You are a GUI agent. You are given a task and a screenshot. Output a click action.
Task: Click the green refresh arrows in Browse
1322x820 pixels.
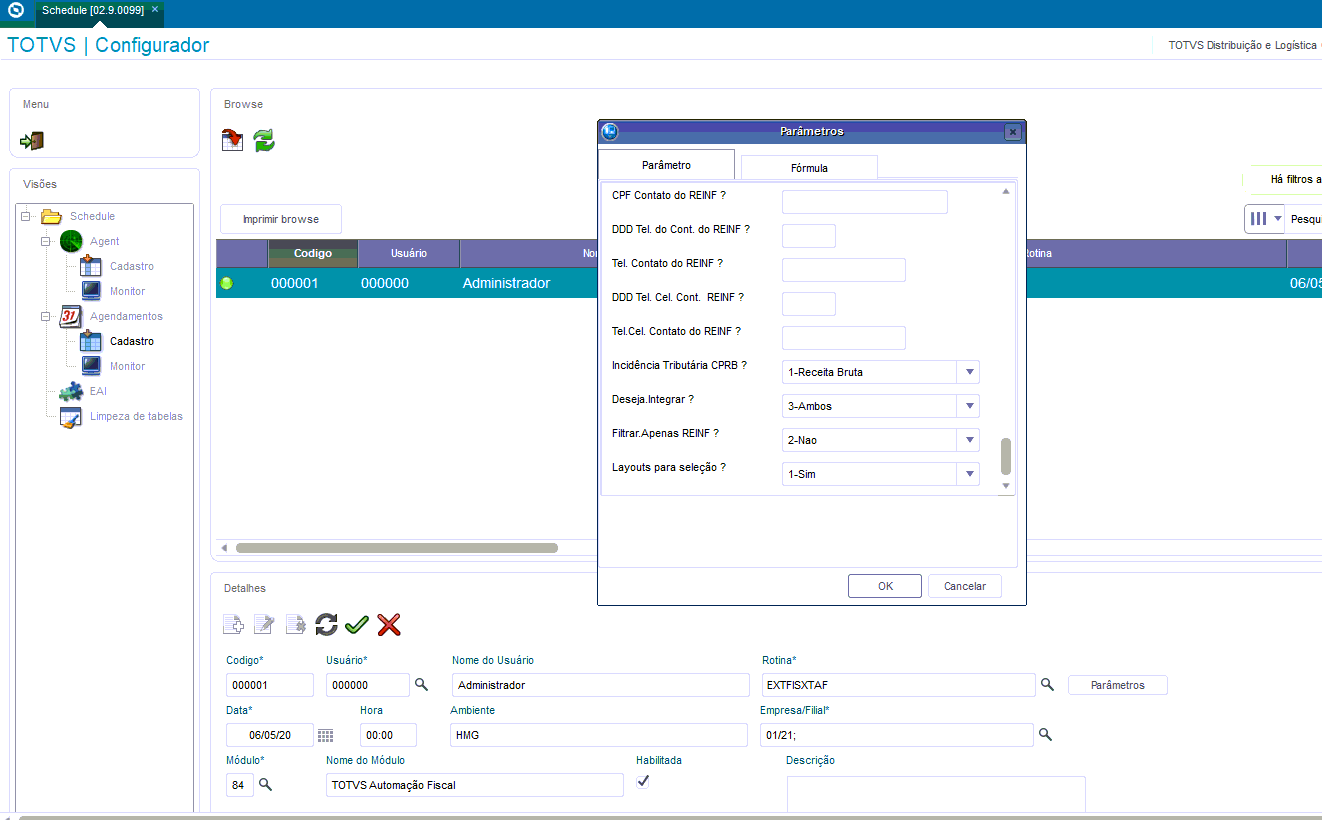point(263,140)
